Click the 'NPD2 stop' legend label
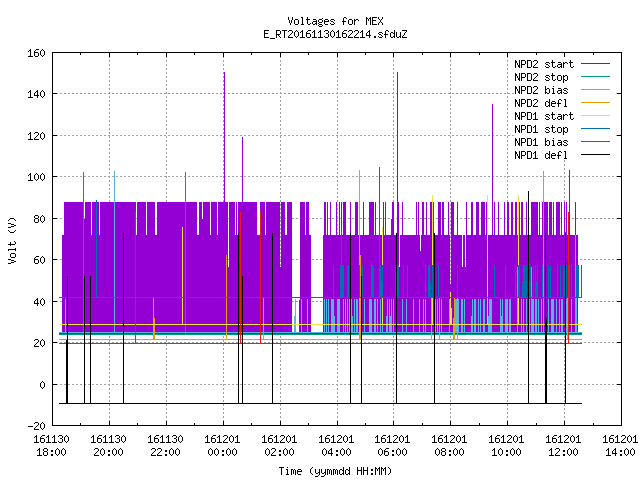640x480 pixels. [x=541, y=77]
